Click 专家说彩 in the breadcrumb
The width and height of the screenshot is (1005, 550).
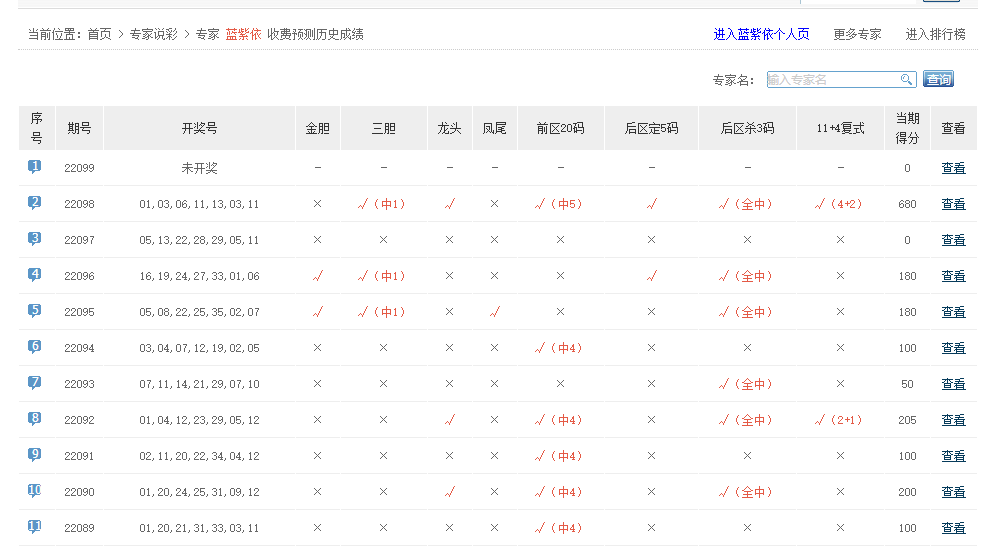153,34
